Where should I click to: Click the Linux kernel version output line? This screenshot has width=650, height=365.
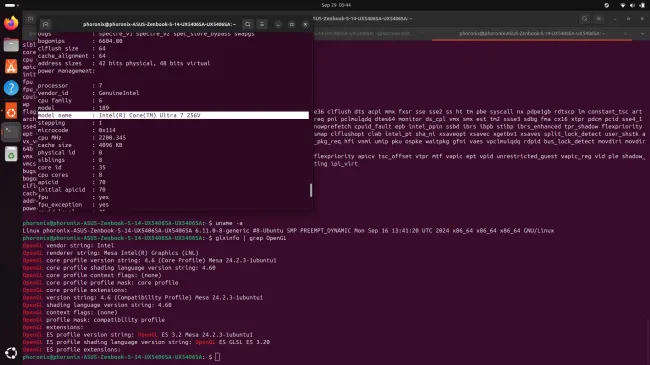pyautogui.click(x=289, y=231)
